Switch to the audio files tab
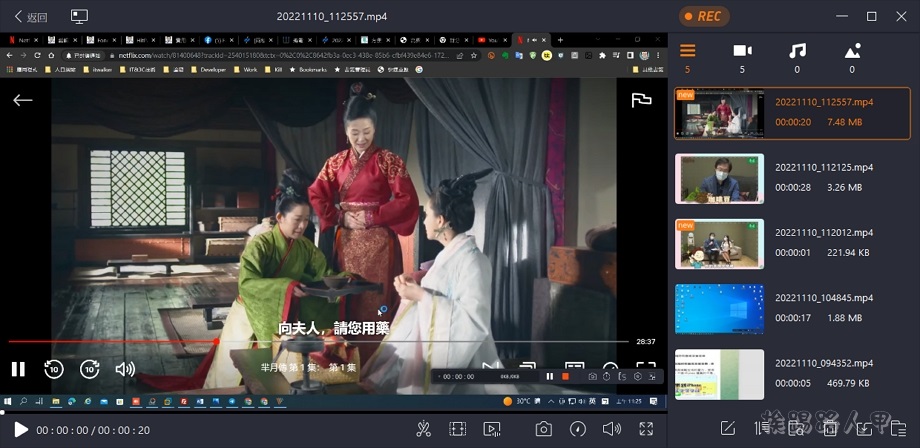 point(797,51)
